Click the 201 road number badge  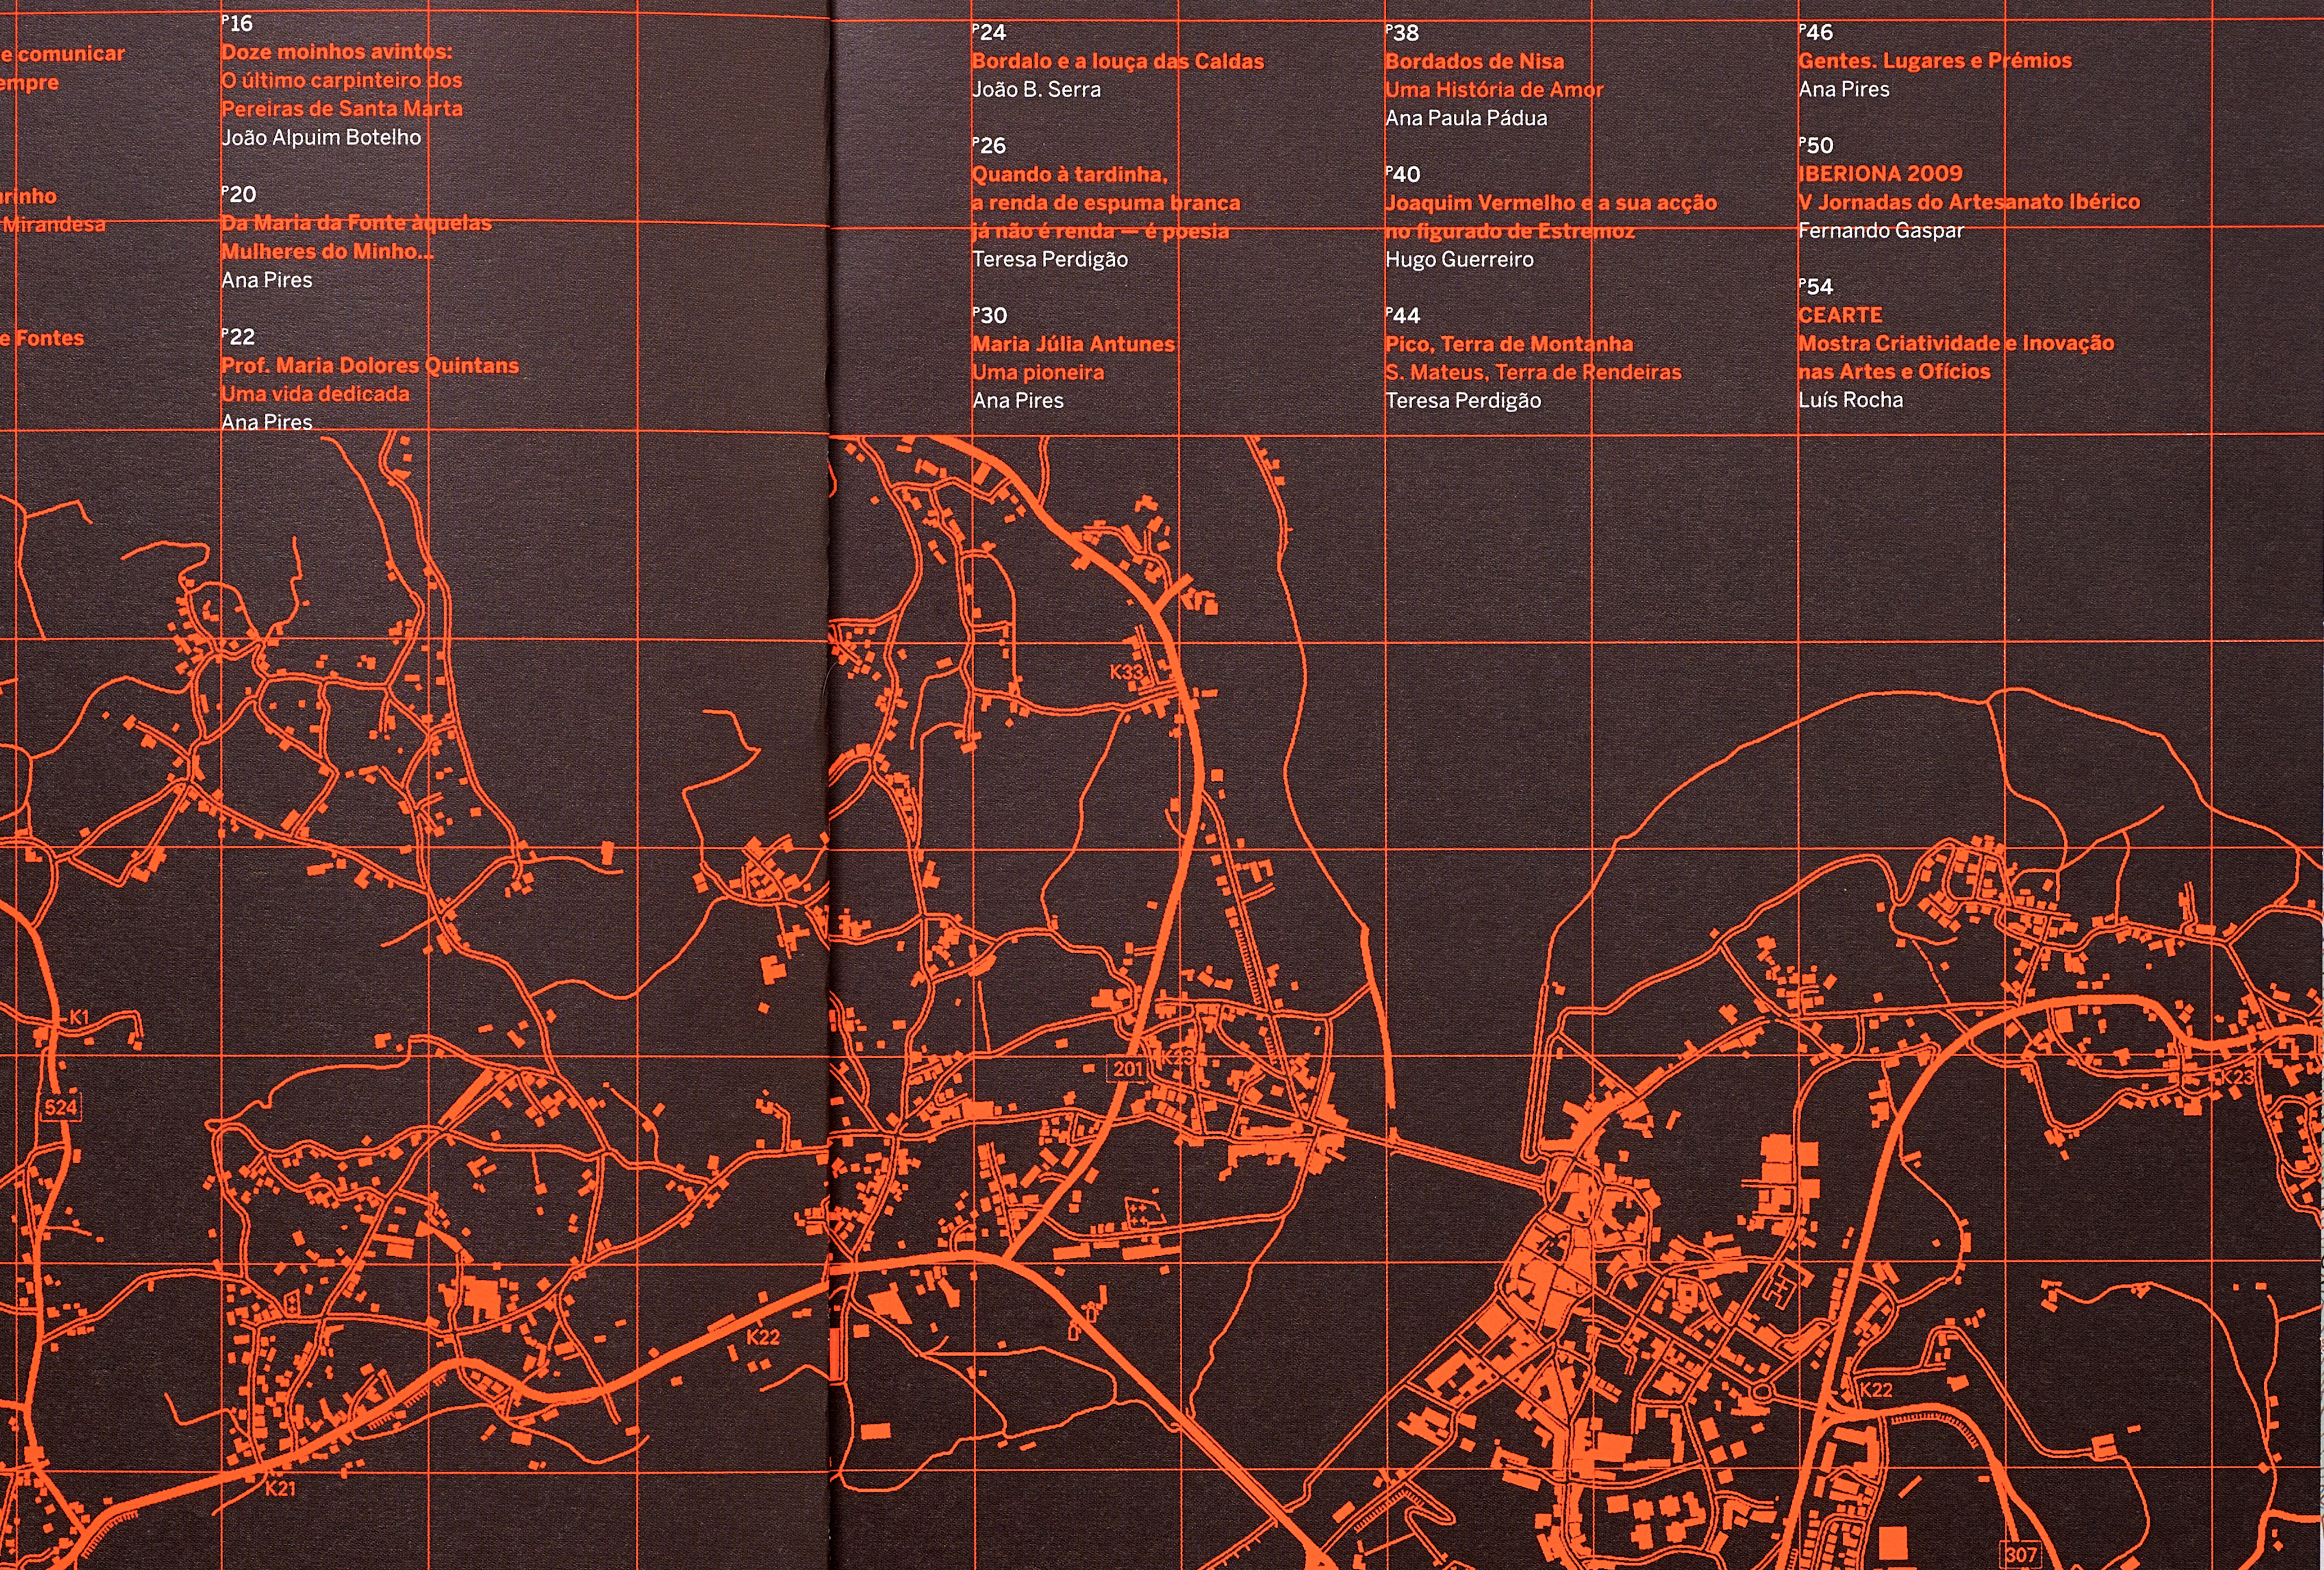[x=1128, y=1069]
